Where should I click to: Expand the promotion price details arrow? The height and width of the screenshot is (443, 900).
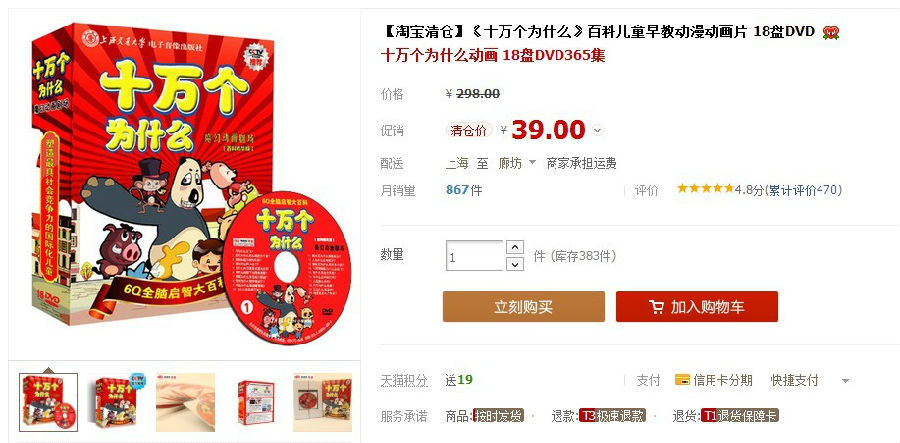(598, 131)
